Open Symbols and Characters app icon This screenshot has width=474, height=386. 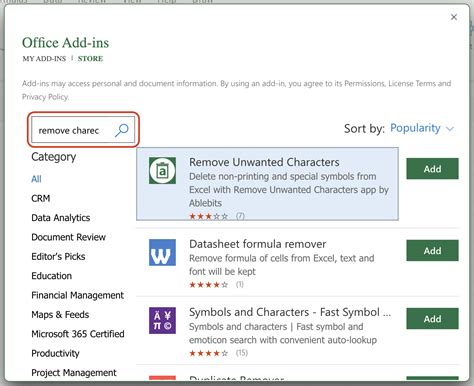coord(162,320)
